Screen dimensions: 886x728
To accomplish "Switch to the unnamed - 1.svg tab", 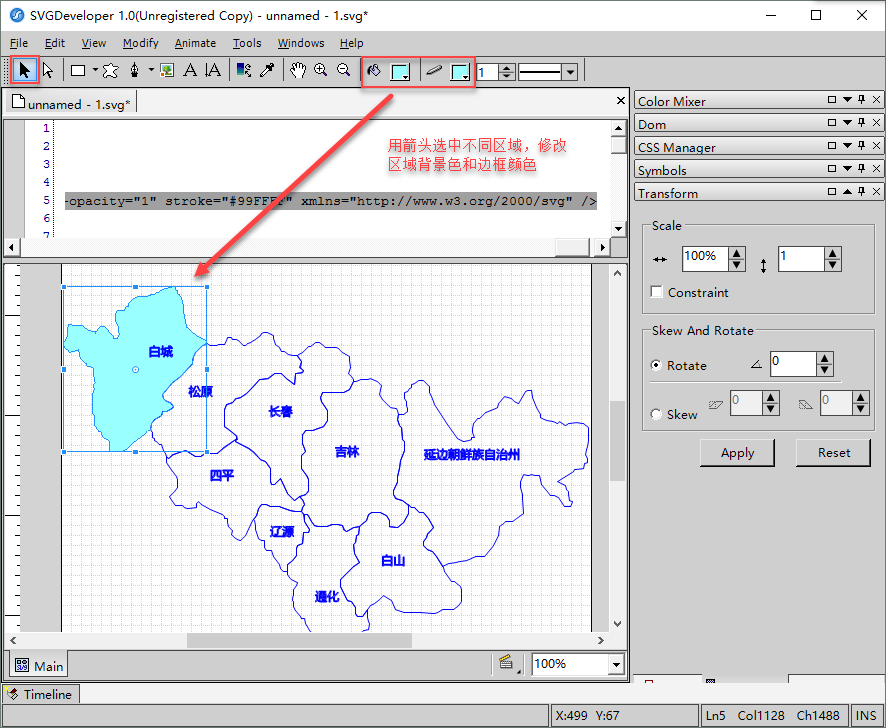I will tap(71, 103).
